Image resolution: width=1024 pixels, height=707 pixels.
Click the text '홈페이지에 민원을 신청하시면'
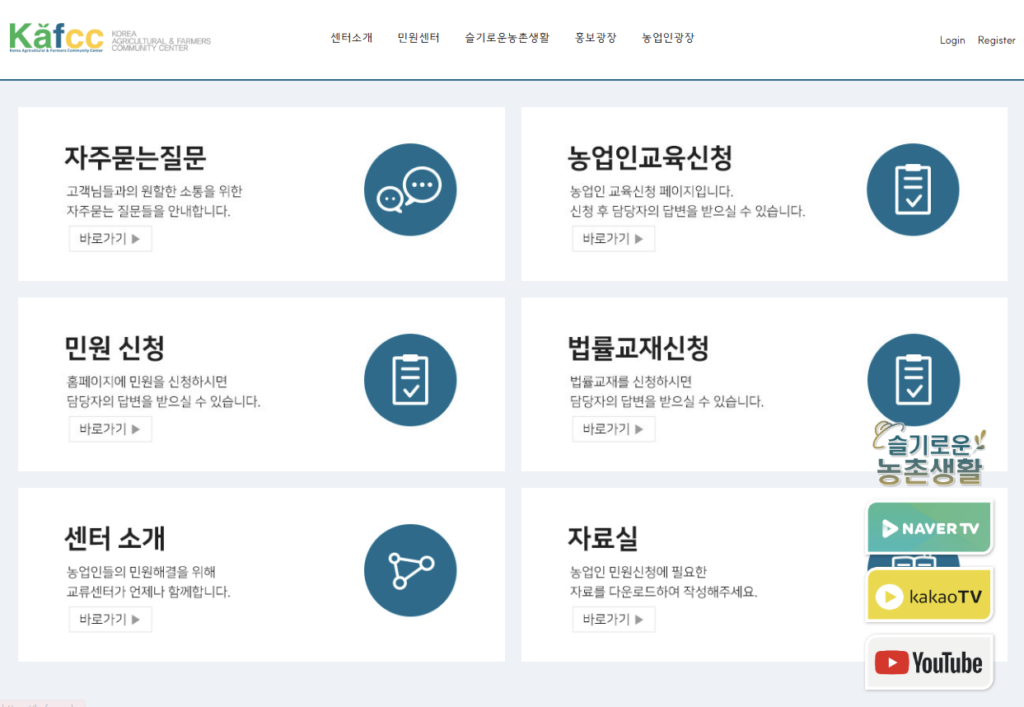pos(147,381)
